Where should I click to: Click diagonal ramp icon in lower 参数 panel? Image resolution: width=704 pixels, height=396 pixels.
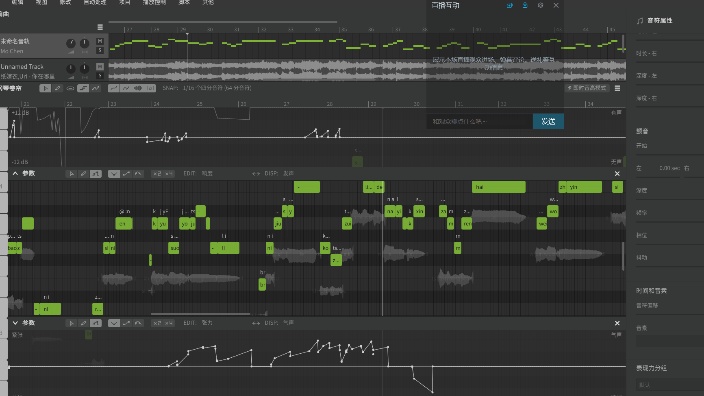click(x=126, y=323)
